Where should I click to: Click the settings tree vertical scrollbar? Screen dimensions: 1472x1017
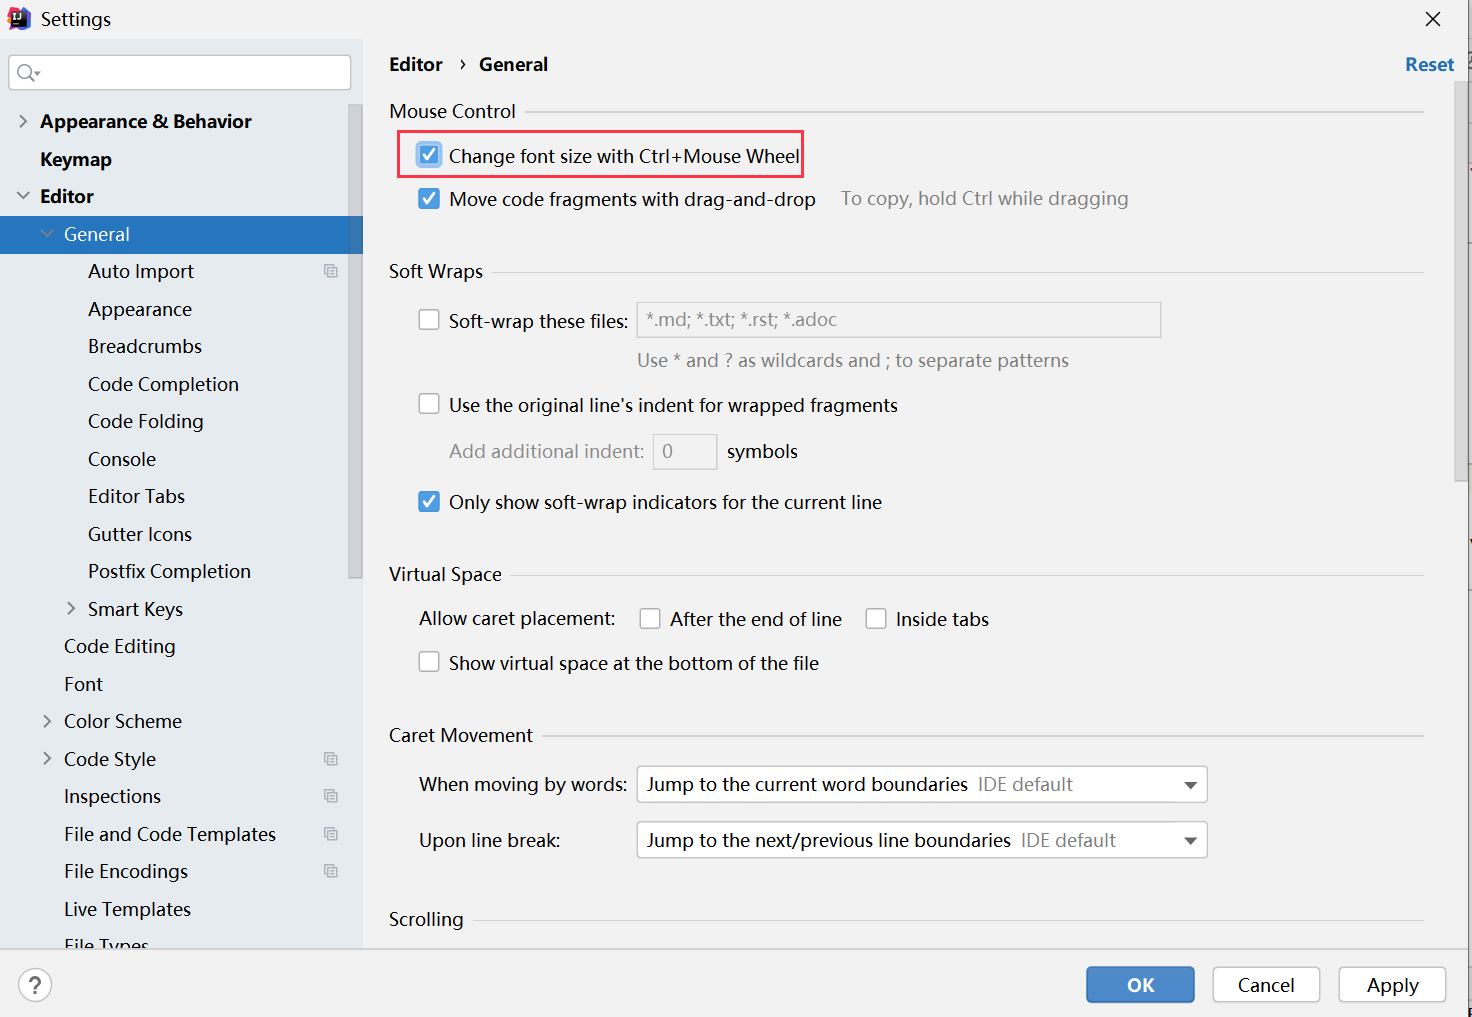(x=355, y=340)
